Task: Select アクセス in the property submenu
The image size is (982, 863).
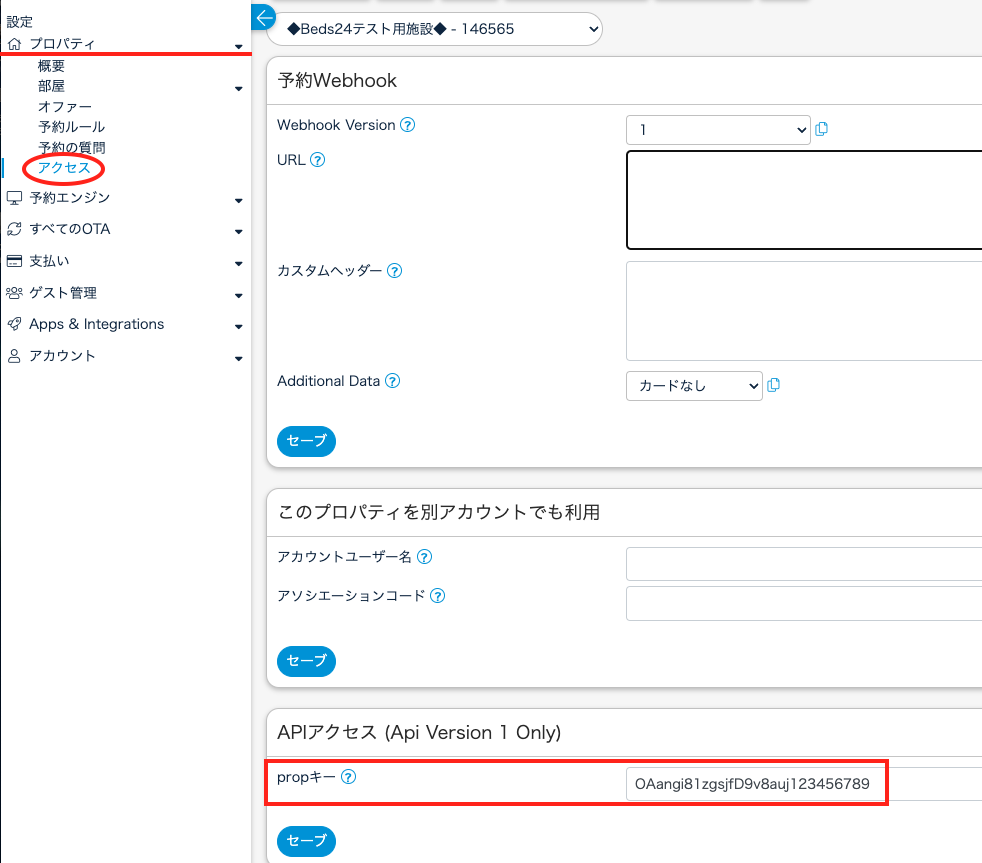Action: coord(64,168)
